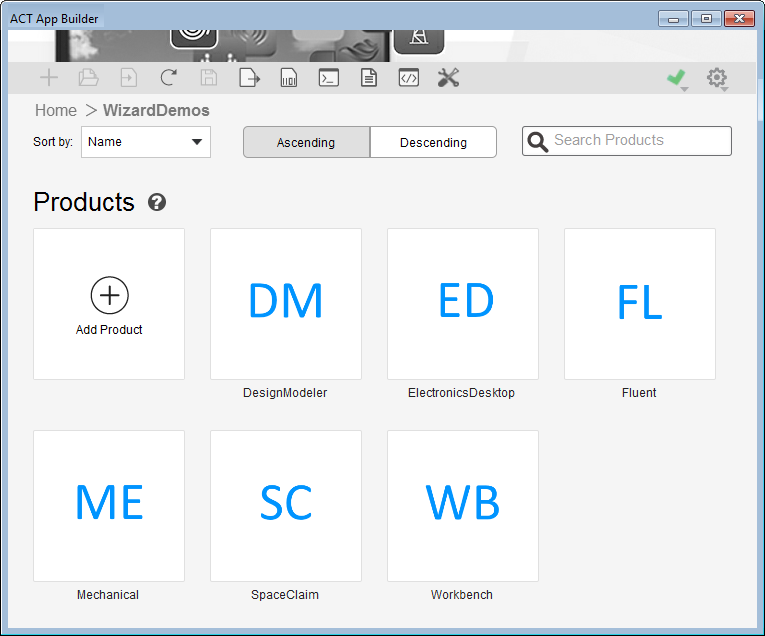Click the text document icon in toolbar

368,78
